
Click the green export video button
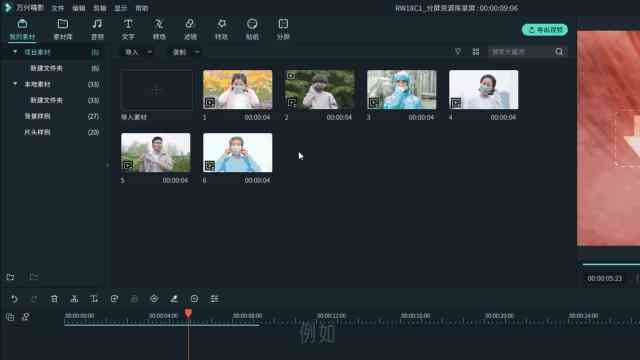click(x=544, y=30)
